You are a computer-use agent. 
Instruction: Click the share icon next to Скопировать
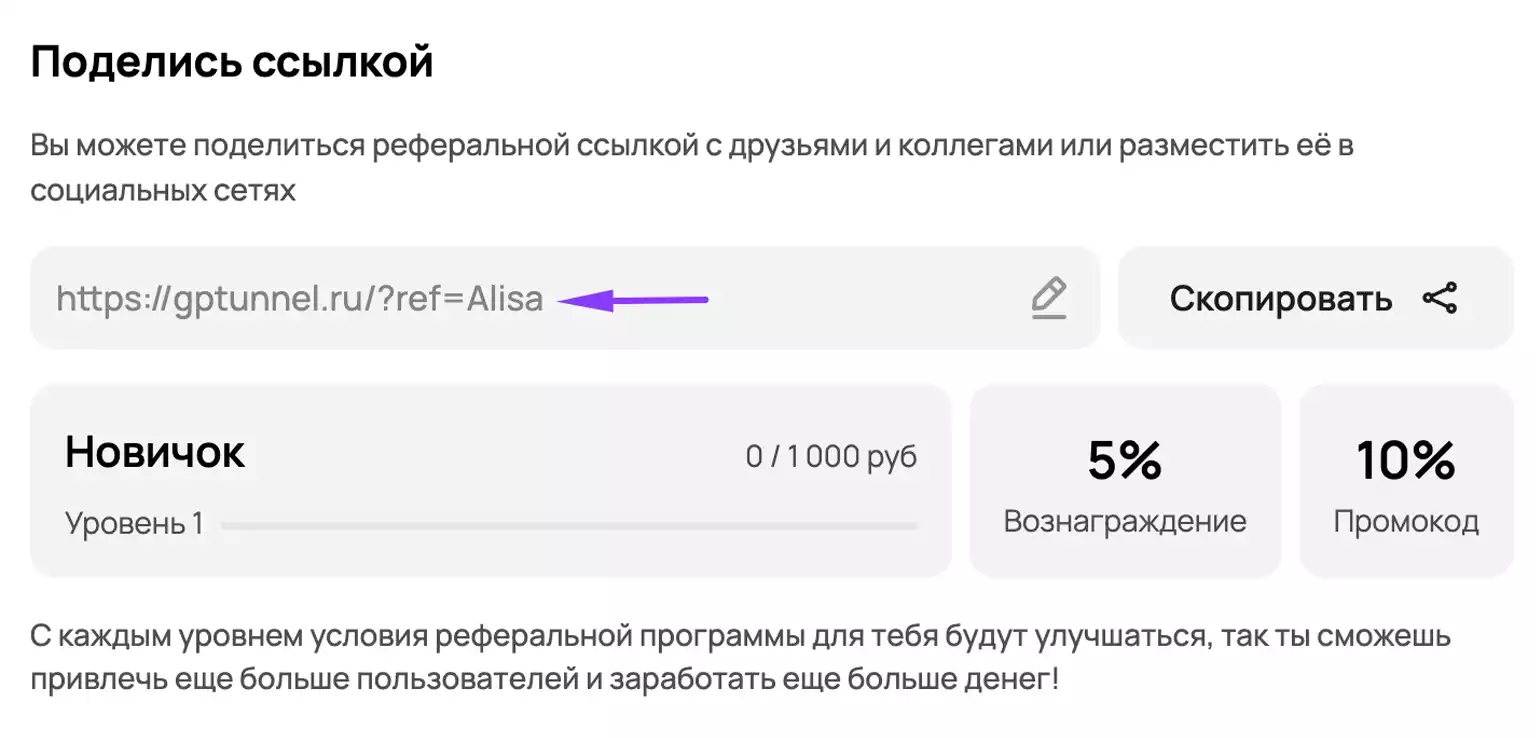click(x=1440, y=298)
